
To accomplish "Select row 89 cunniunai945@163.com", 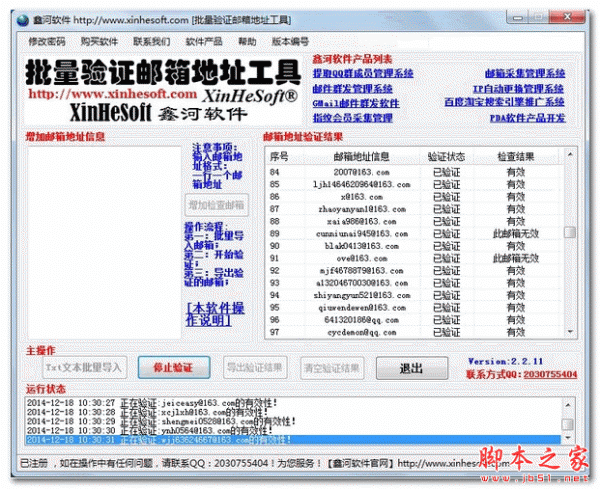I will click(415, 233).
